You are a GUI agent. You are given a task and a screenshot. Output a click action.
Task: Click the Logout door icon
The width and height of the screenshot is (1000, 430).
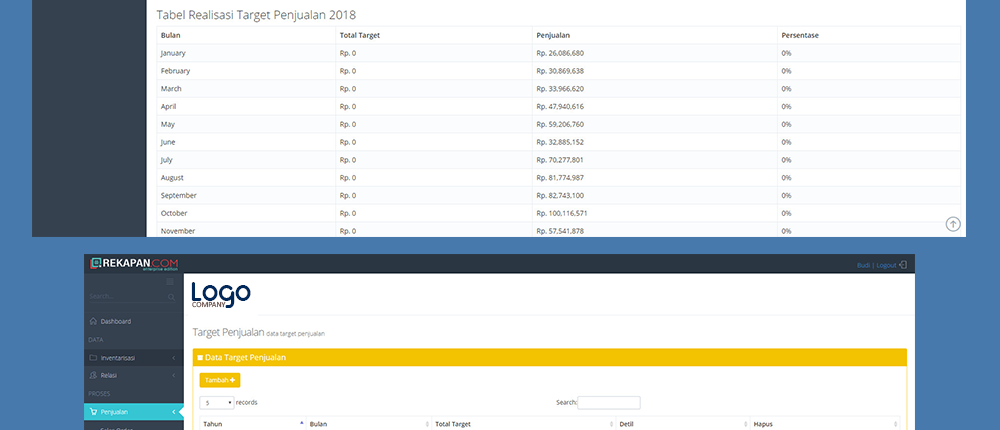click(x=902, y=265)
